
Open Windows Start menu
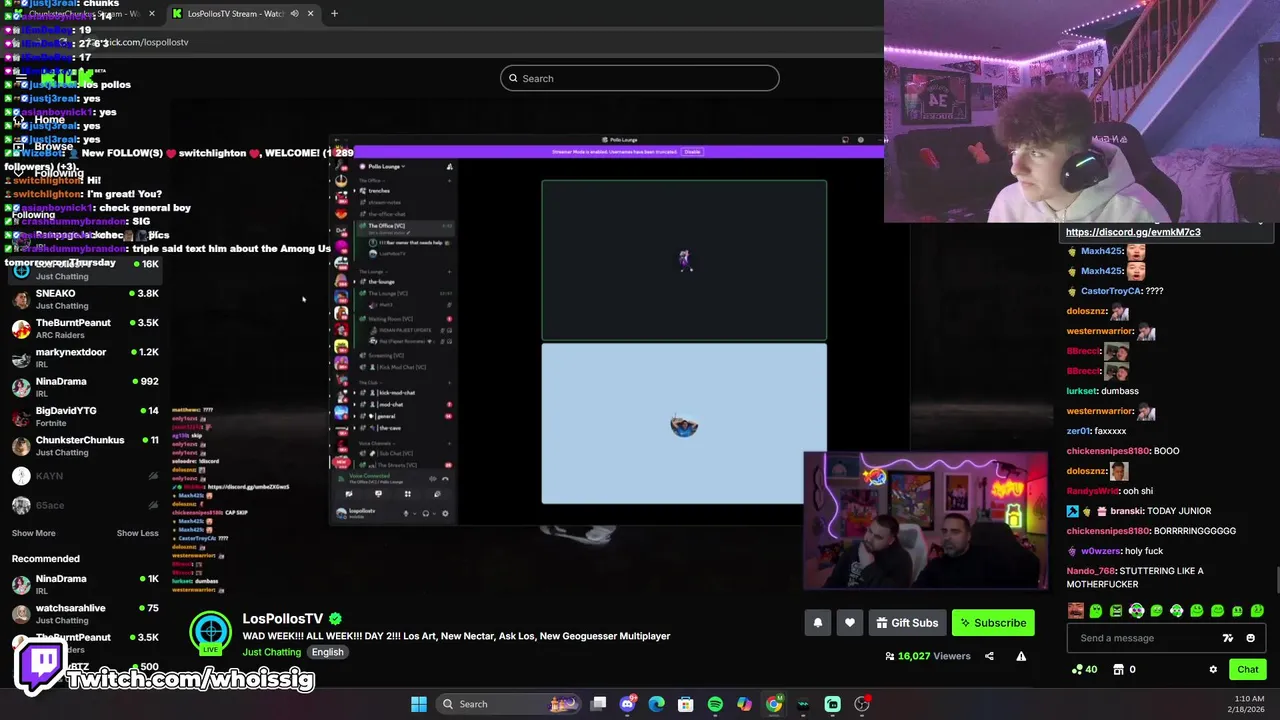tap(419, 704)
